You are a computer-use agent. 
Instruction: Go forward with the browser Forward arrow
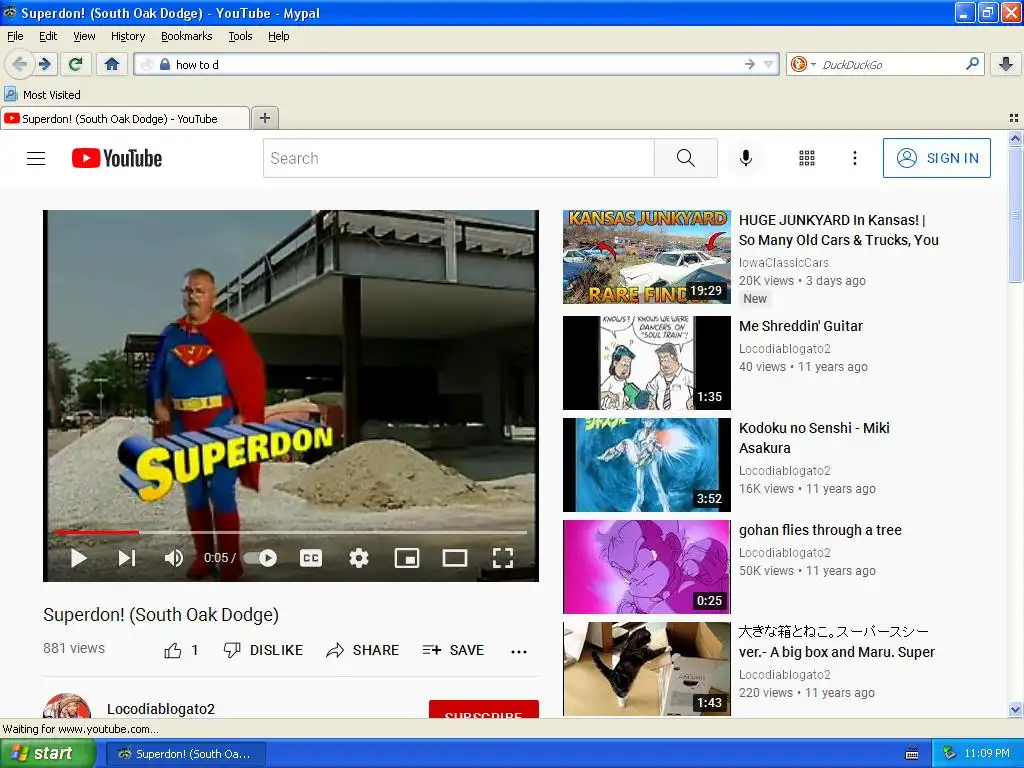point(45,64)
